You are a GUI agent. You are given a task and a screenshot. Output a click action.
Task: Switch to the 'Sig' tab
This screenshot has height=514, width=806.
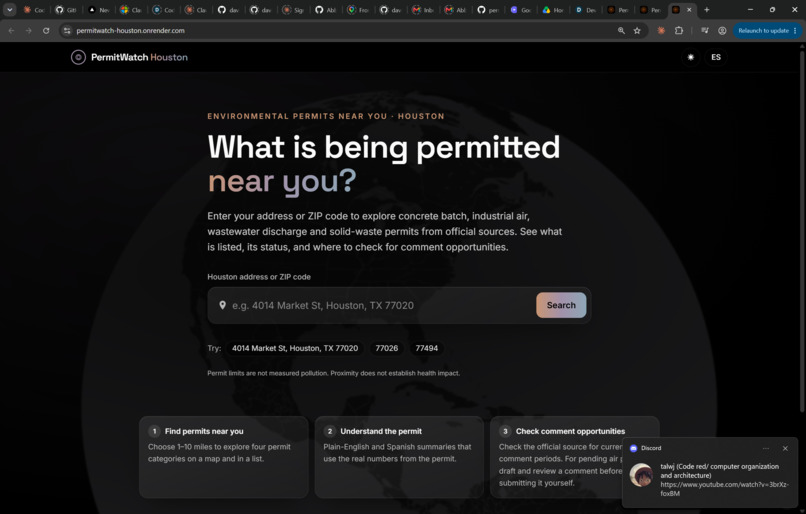coord(292,10)
